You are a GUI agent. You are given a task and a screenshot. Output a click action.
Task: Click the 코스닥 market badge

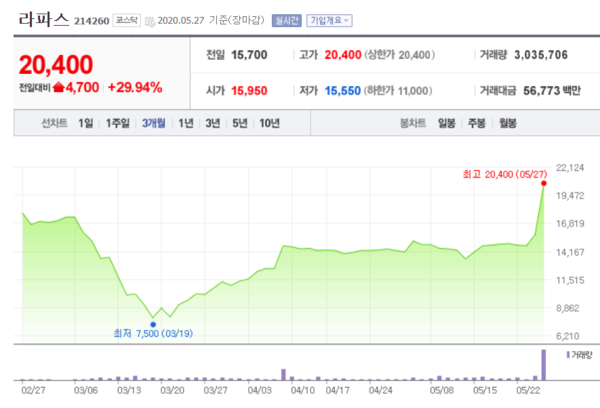point(127,20)
